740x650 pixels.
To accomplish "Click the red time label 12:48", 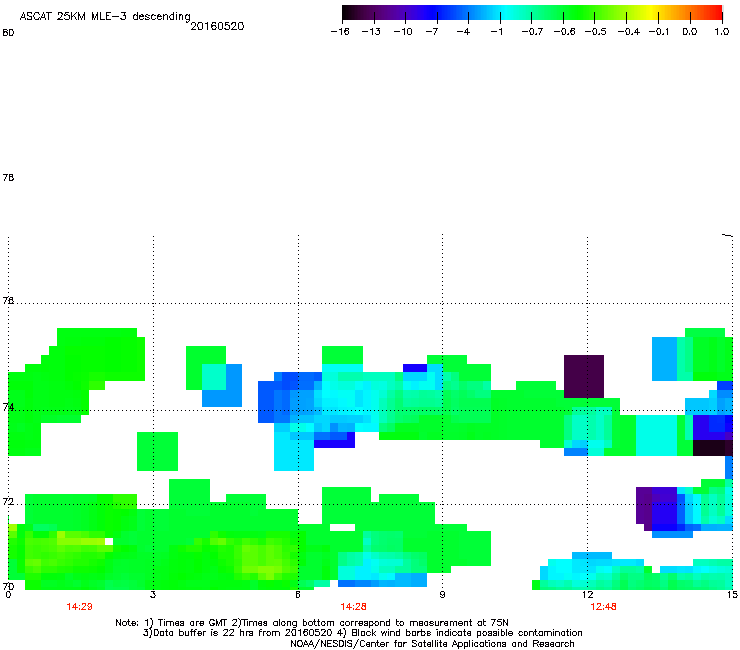I will coord(603,607).
